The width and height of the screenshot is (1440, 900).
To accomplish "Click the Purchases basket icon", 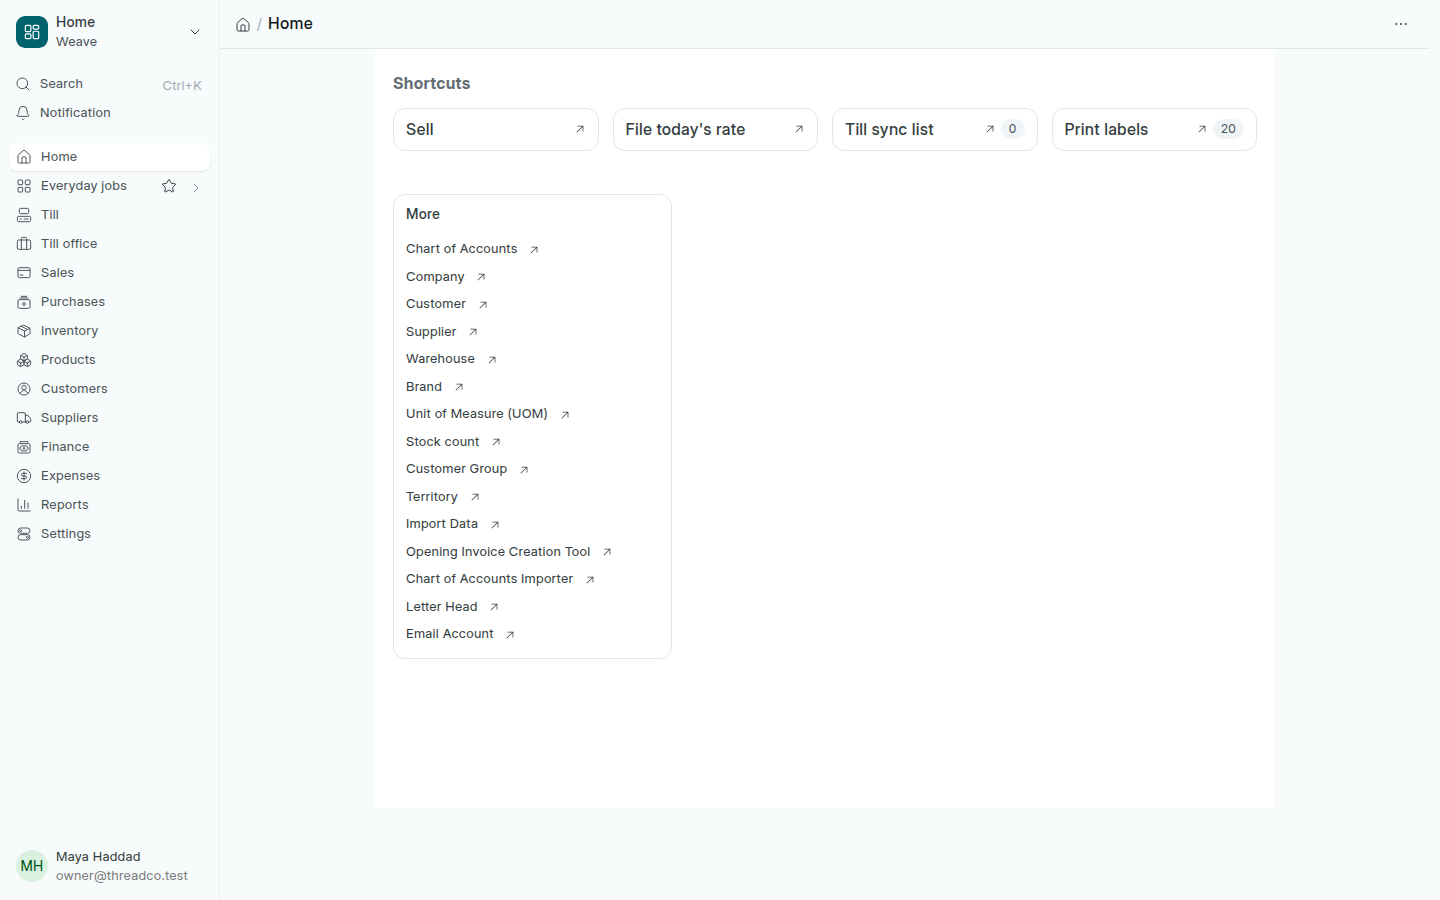I will pyautogui.click(x=24, y=302).
